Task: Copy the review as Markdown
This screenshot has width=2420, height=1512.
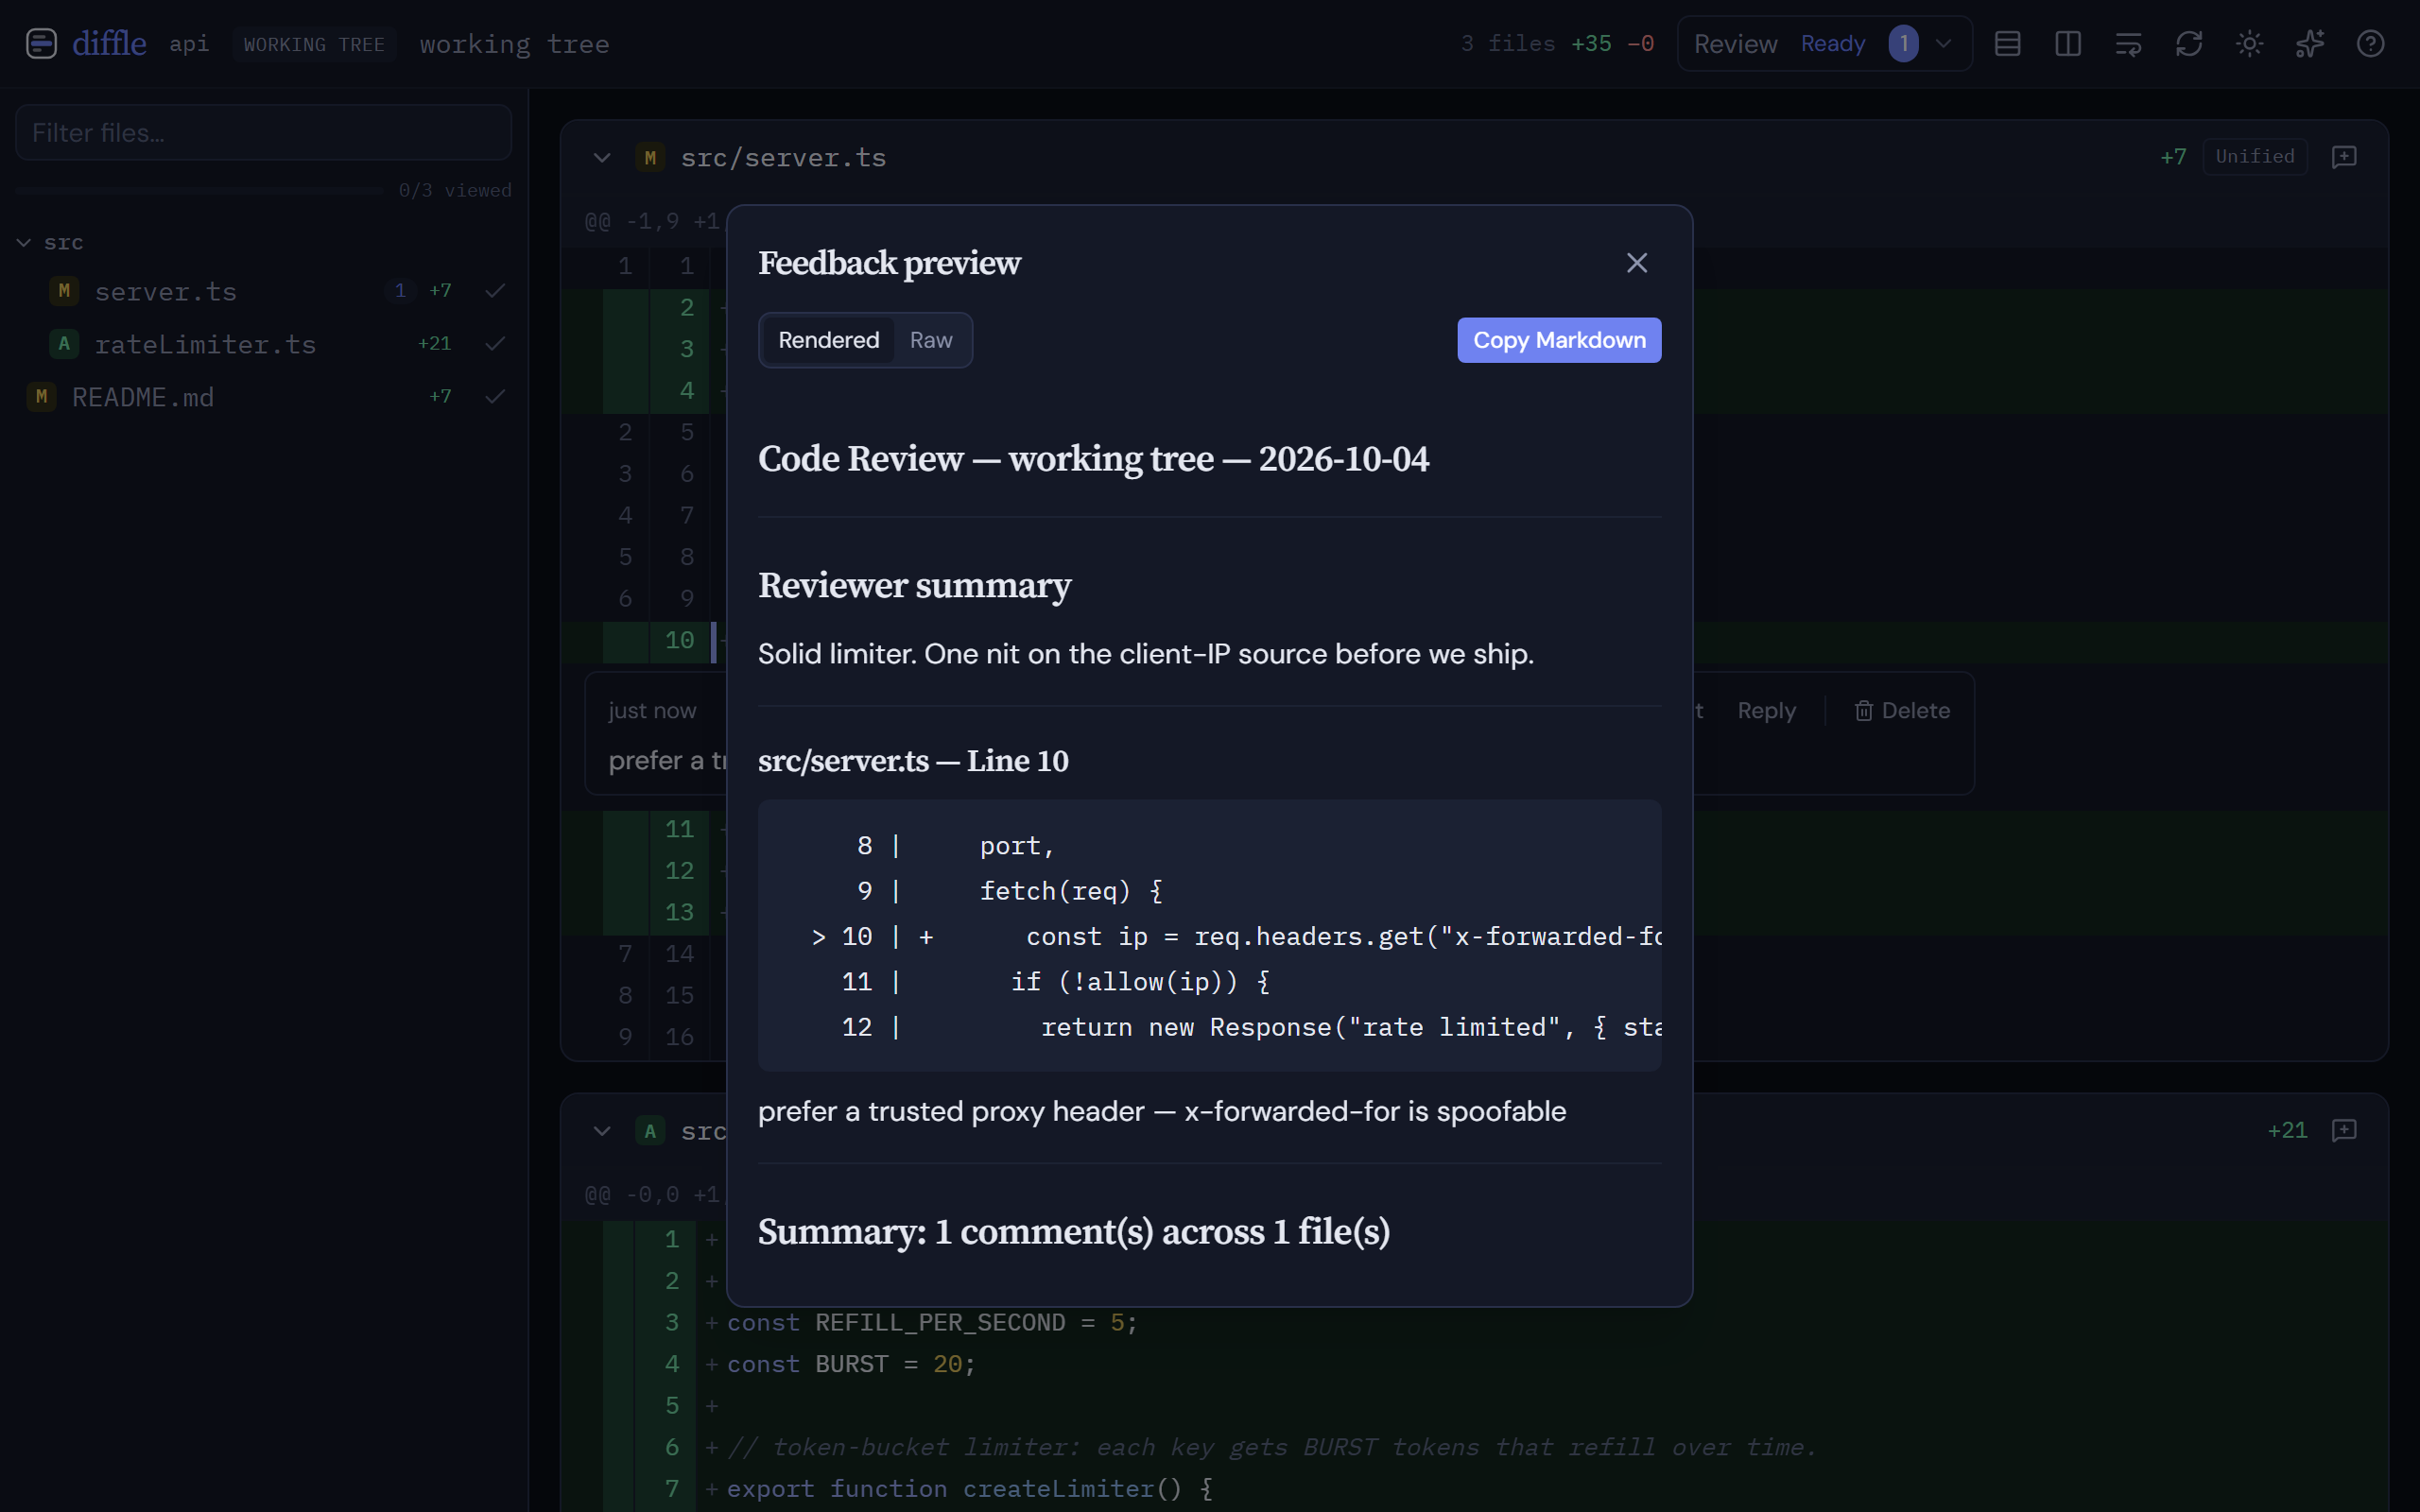Action: click(x=1558, y=340)
